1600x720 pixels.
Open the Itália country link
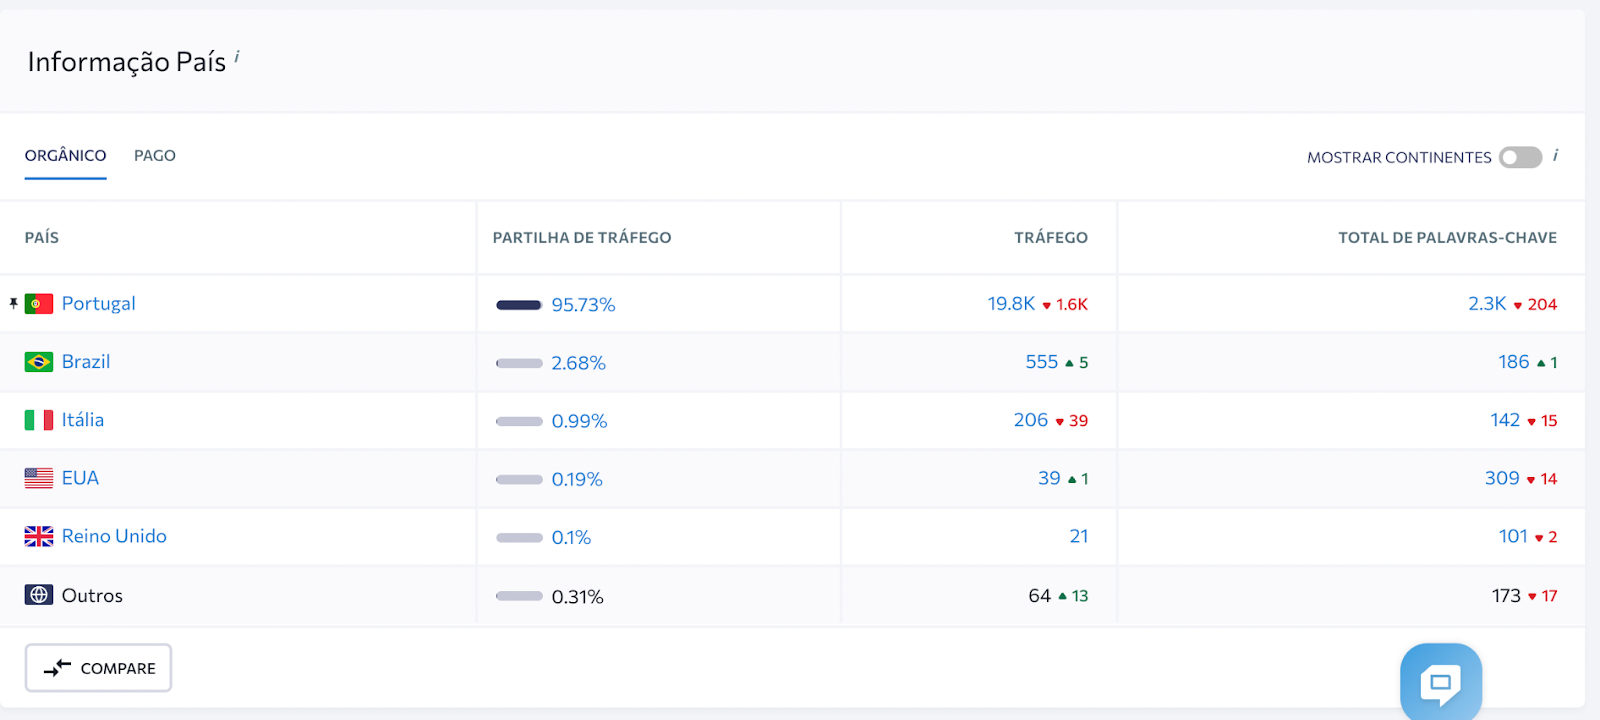point(83,420)
